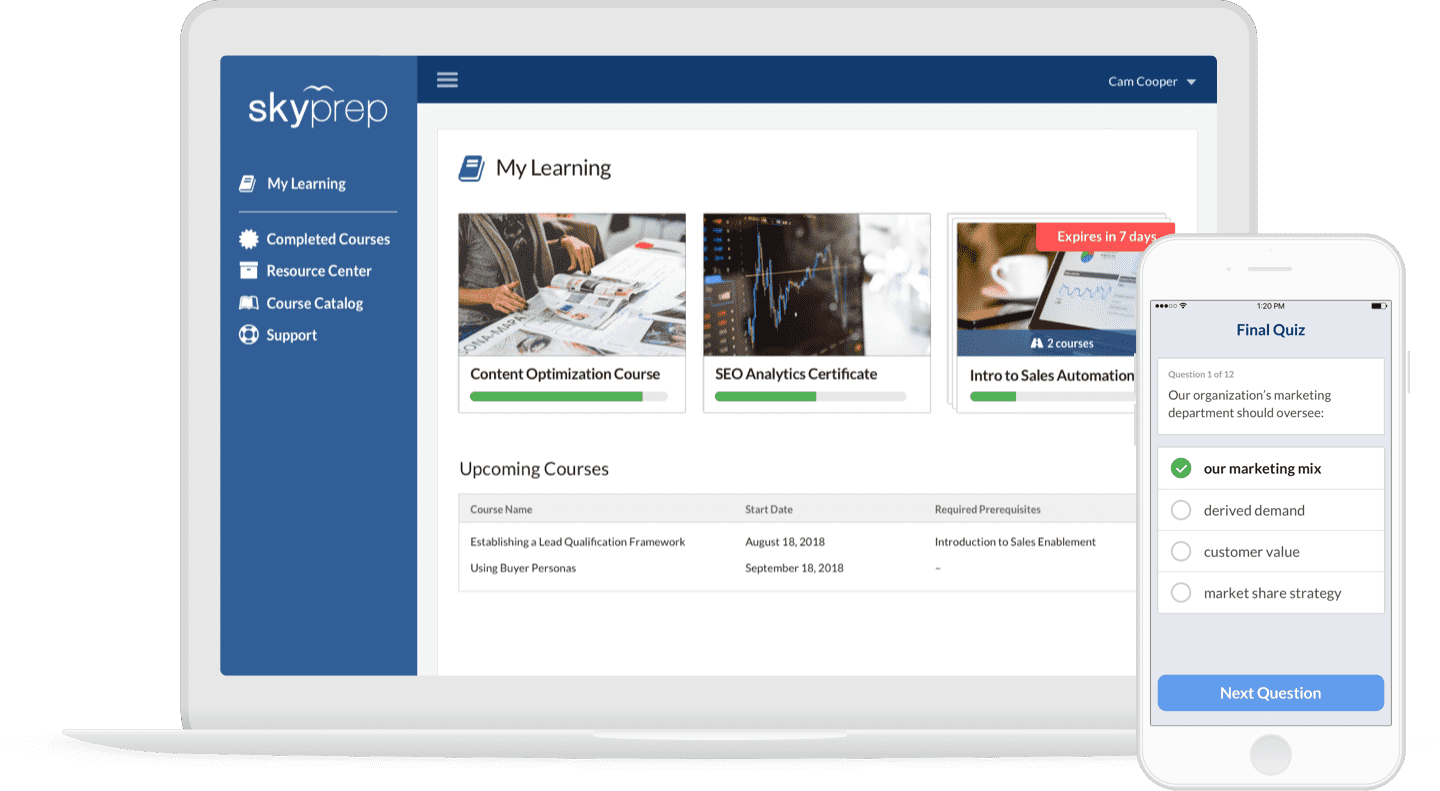Open the hamburger menu icon
The image size is (1440, 791).
coord(447,80)
